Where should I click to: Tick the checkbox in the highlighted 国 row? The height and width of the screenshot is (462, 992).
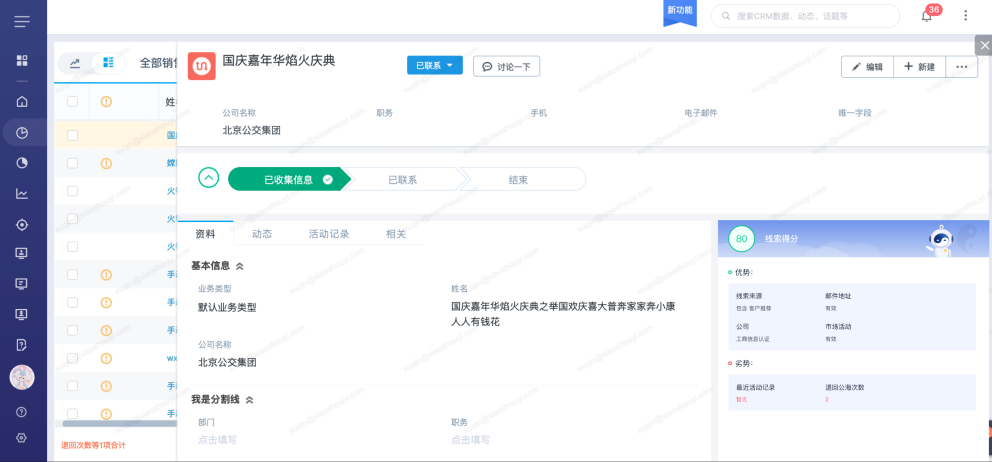[72, 135]
